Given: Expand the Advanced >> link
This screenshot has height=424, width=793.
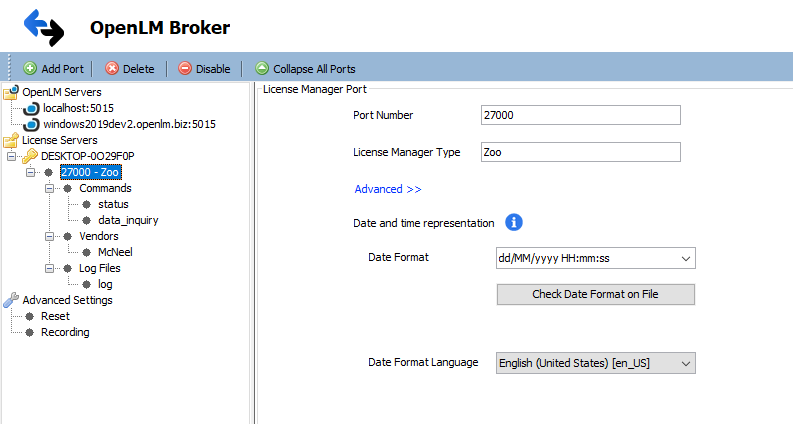Looking at the screenshot, I should tap(388, 189).
